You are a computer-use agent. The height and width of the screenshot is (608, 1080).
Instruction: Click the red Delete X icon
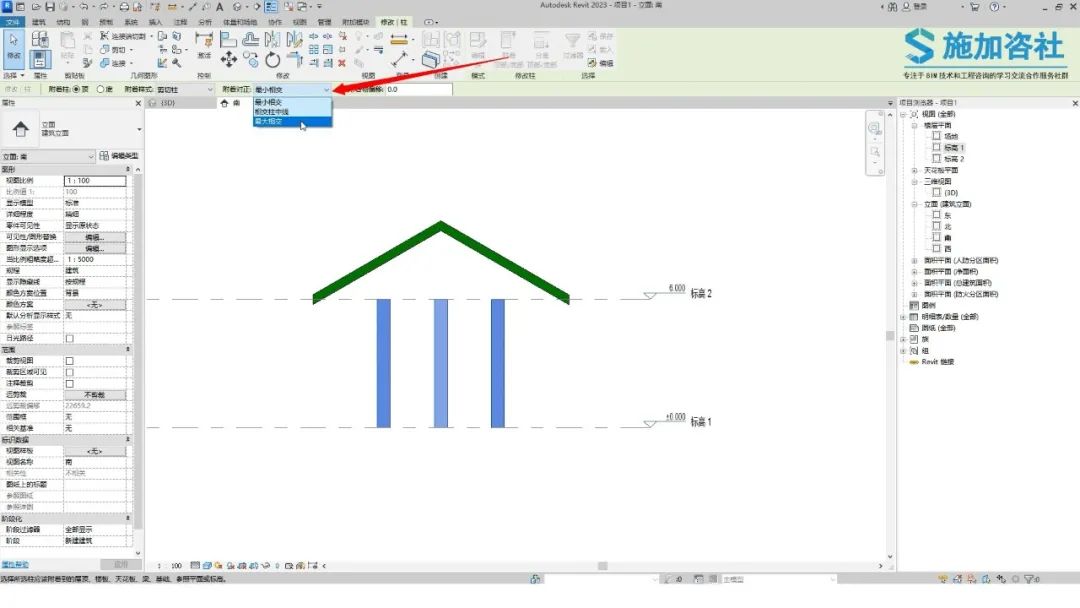tap(342, 63)
